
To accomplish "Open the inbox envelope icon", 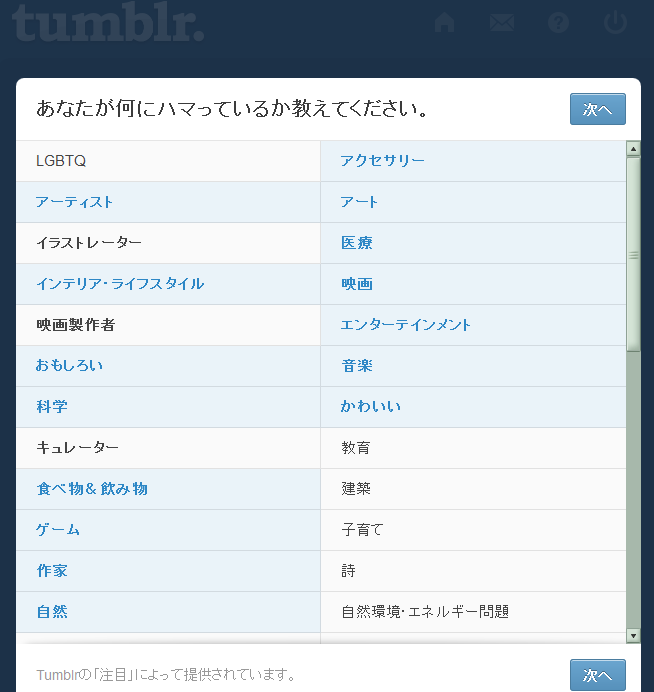I will (502, 23).
